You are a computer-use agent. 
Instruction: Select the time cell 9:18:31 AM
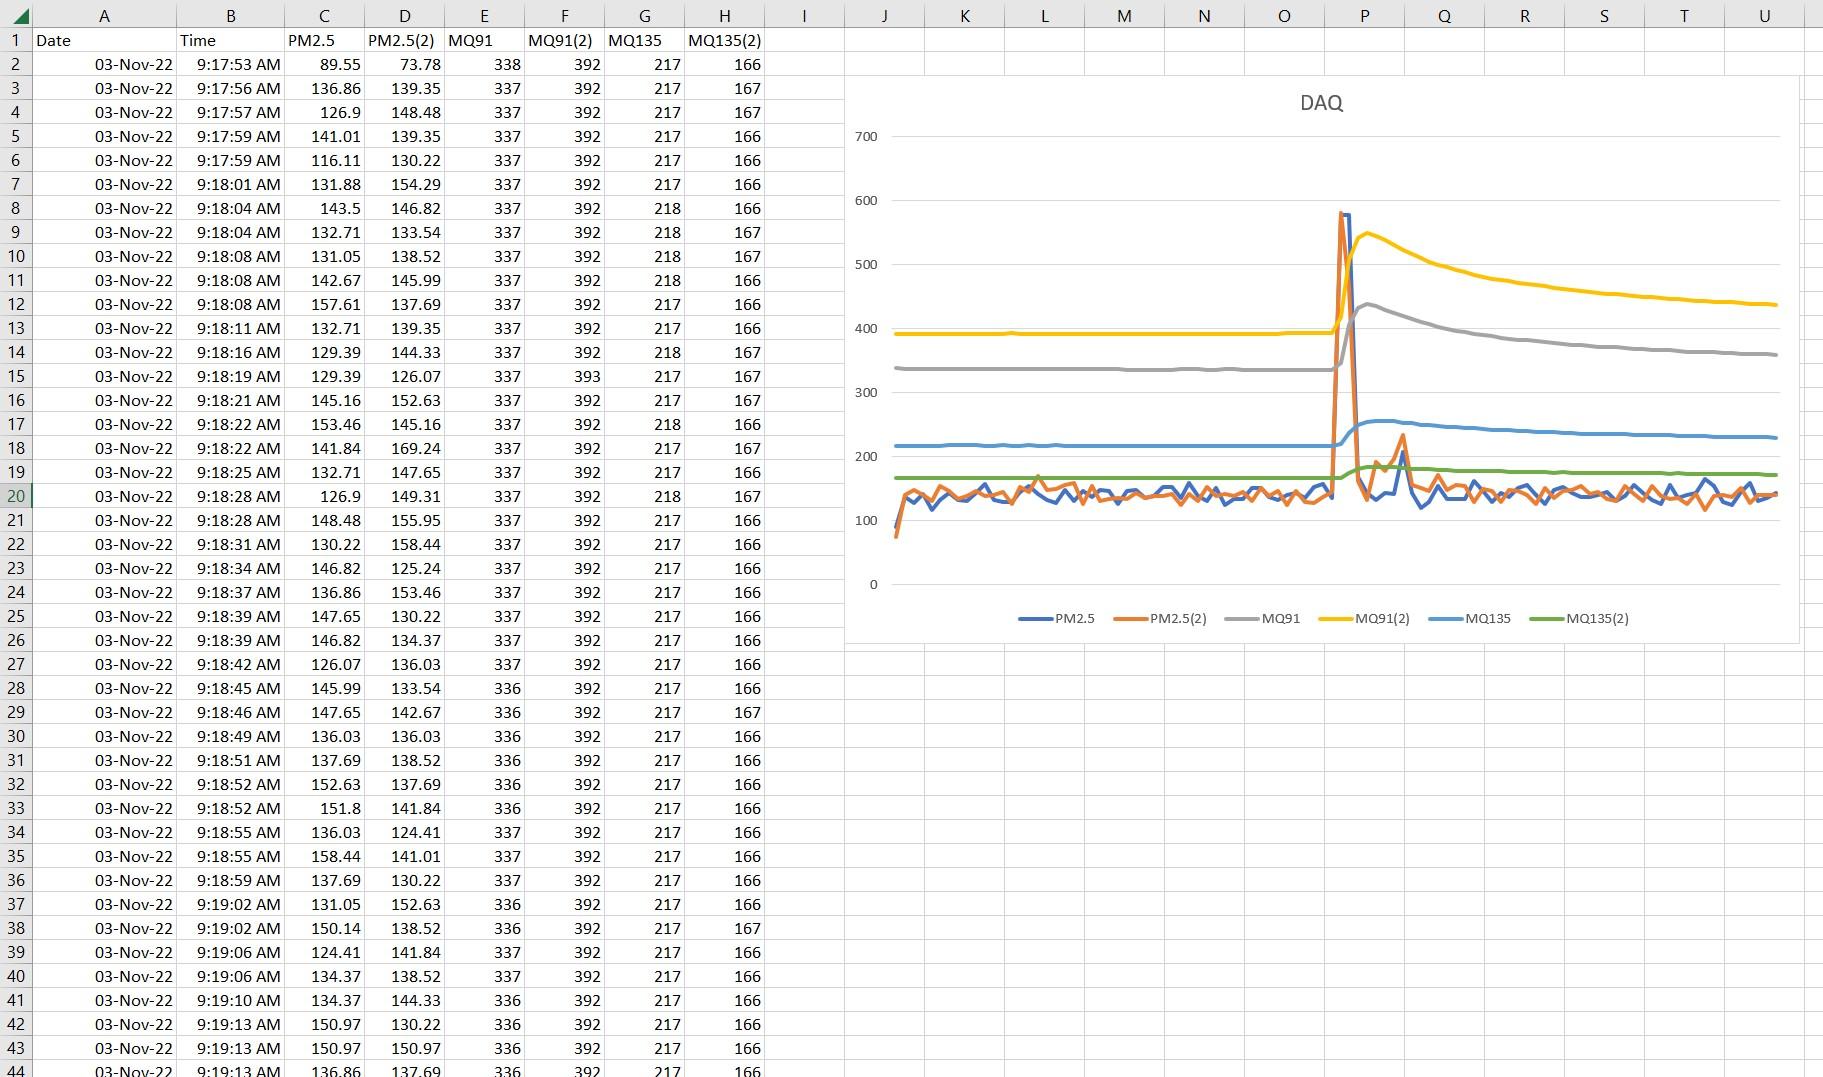pyautogui.click(x=231, y=544)
